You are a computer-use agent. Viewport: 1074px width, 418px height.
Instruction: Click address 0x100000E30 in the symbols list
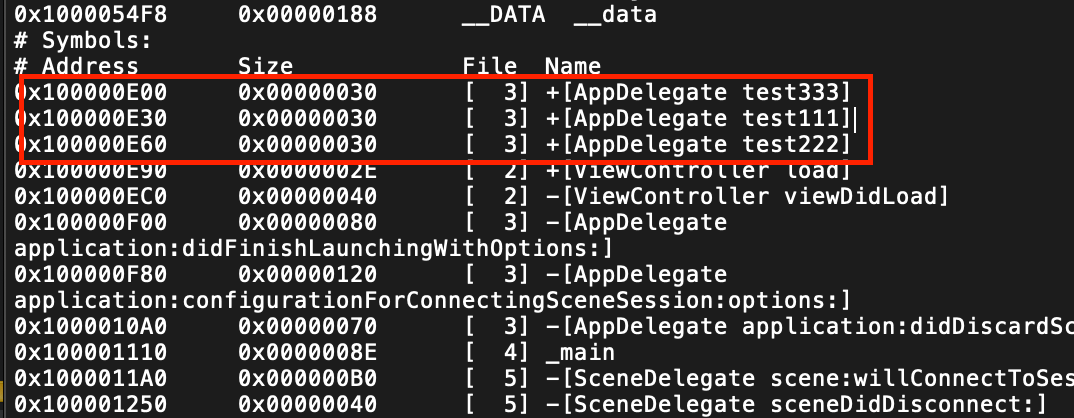pos(91,119)
